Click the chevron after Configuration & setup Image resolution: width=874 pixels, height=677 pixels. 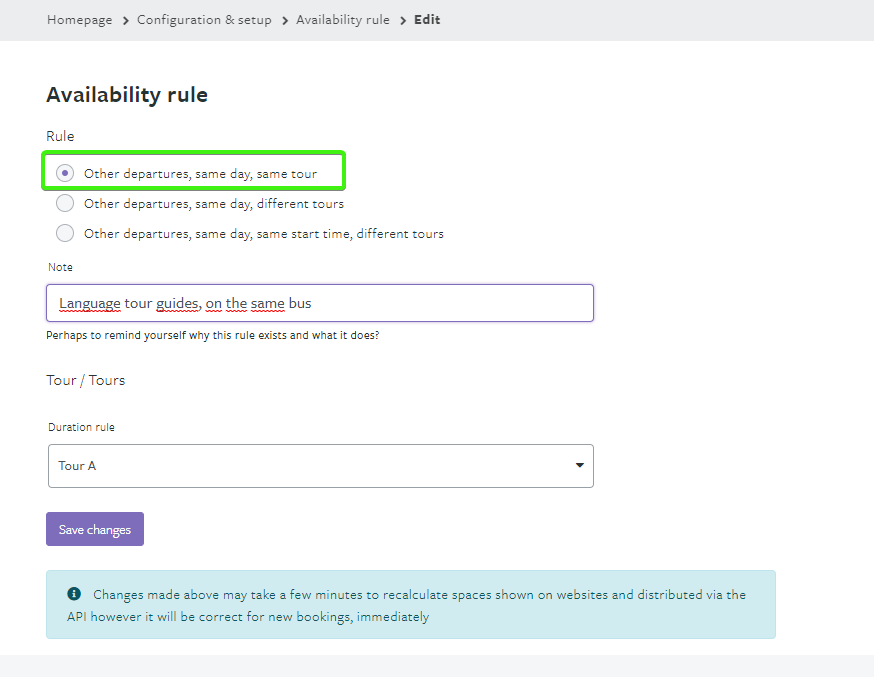tap(285, 21)
